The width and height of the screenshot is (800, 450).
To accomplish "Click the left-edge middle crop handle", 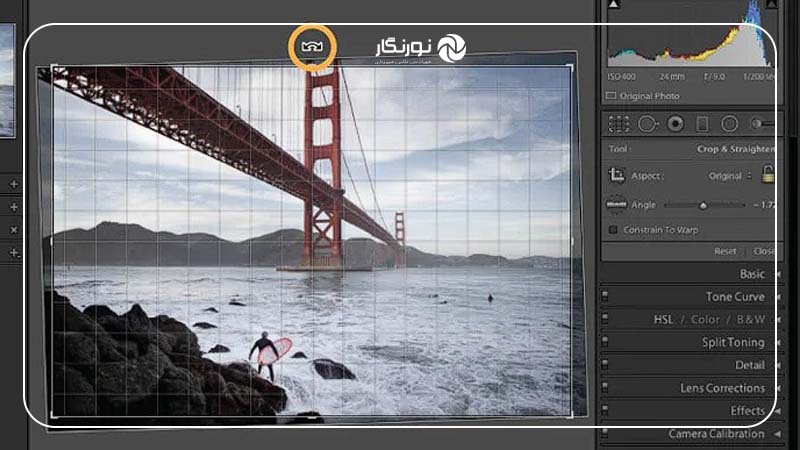I will 51,241.
